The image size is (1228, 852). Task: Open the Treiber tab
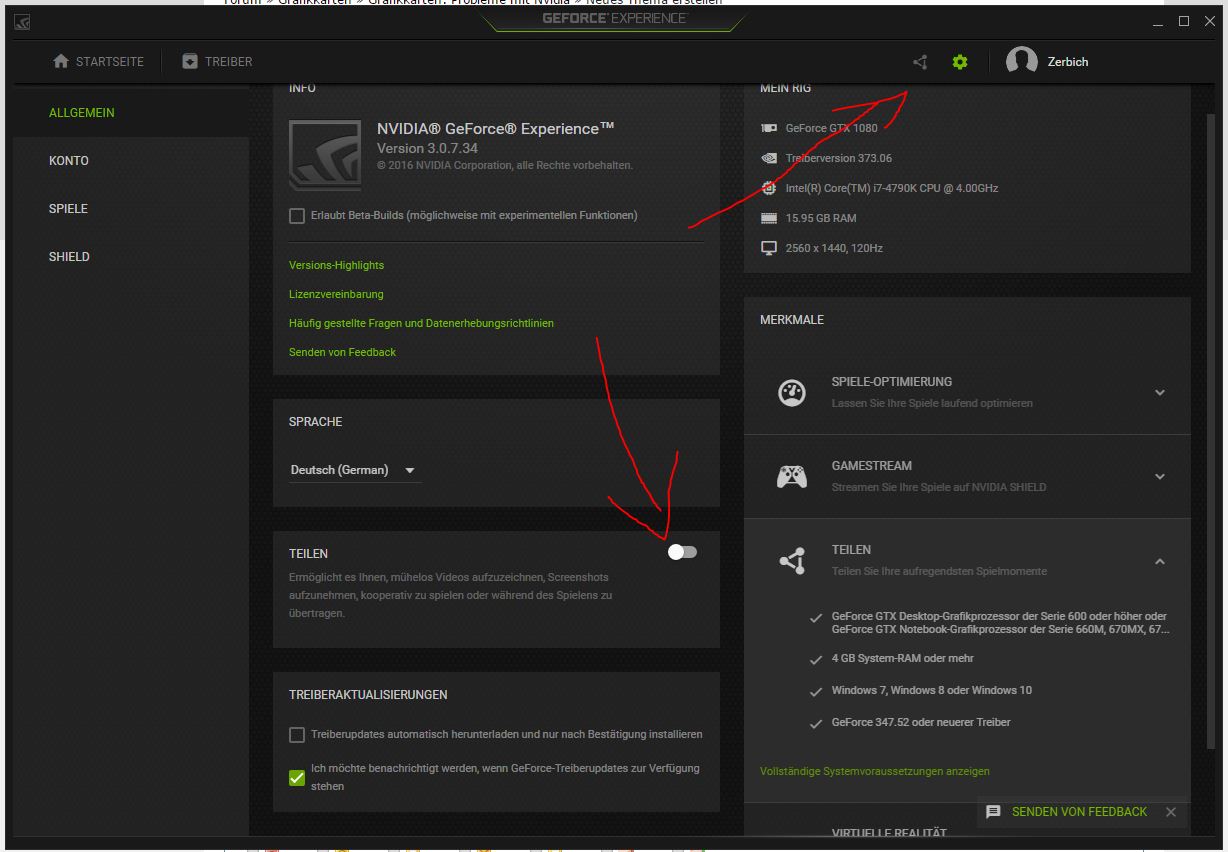(x=217, y=62)
